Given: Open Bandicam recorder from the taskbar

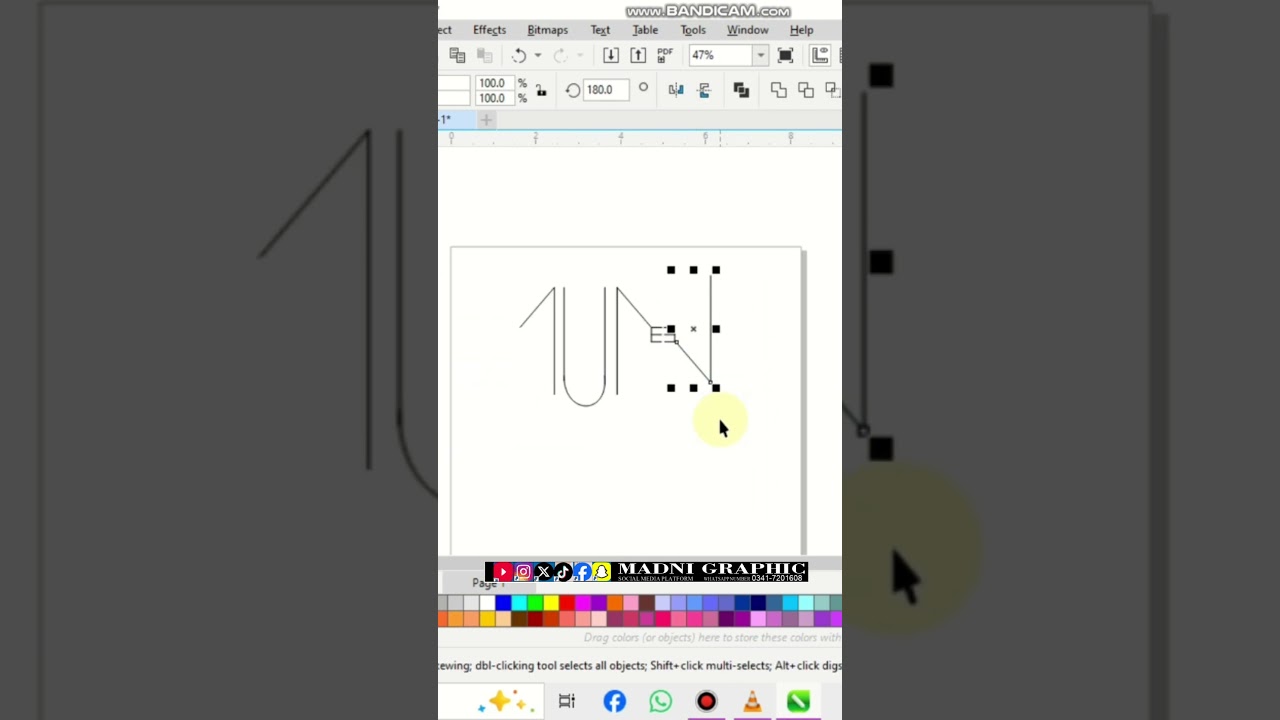Looking at the screenshot, I should tap(707, 702).
